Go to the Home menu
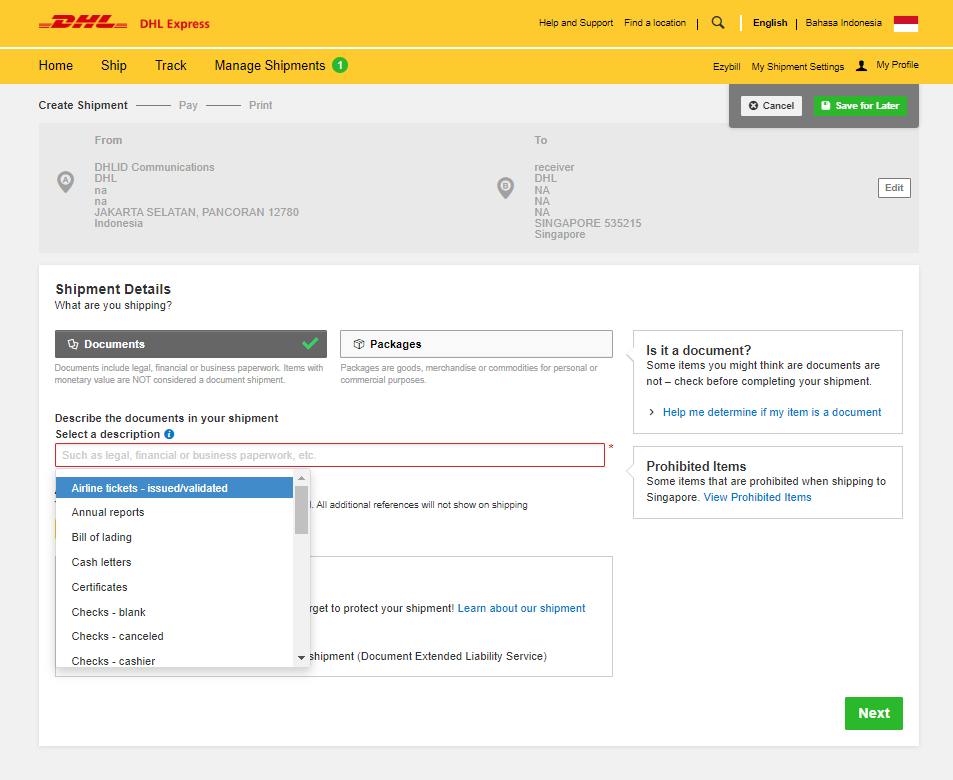This screenshot has height=780, width=953. click(56, 66)
